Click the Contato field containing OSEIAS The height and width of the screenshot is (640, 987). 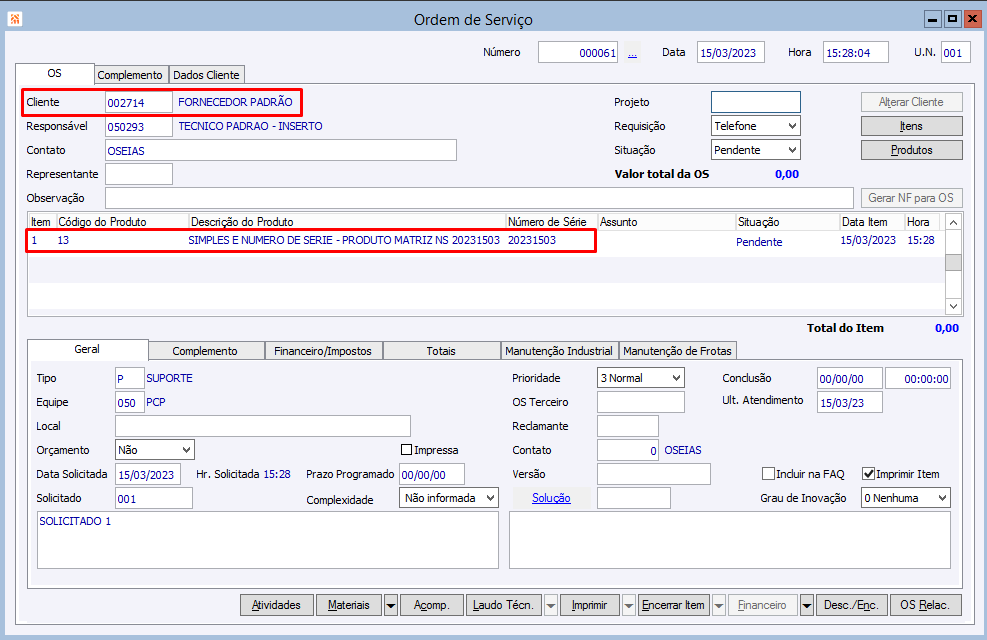click(x=281, y=150)
